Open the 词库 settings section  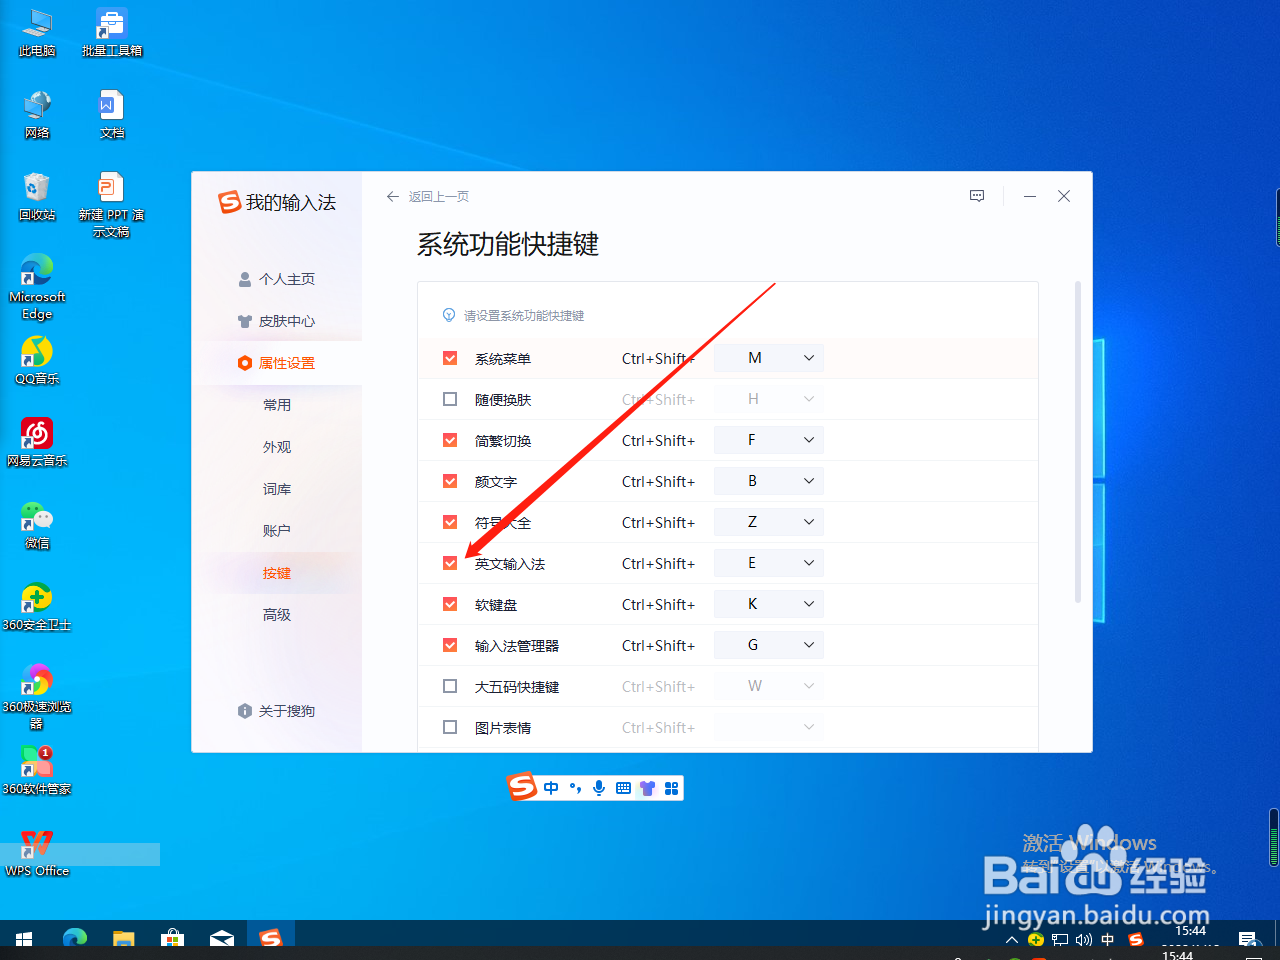[277, 488]
